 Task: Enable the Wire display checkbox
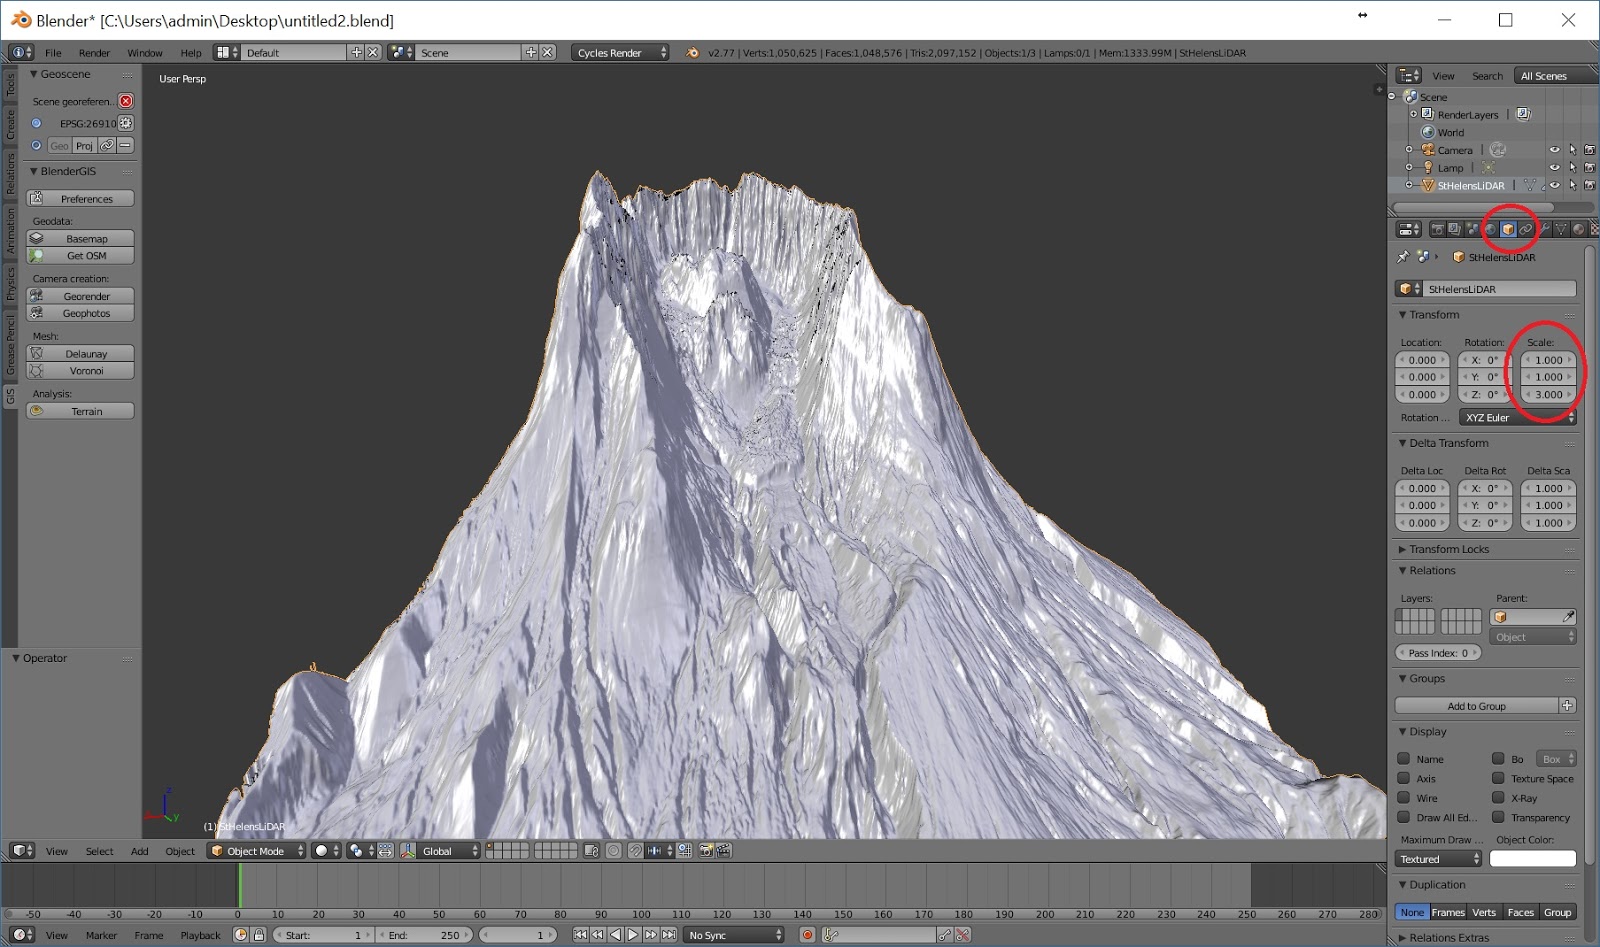coord(1404,798)
